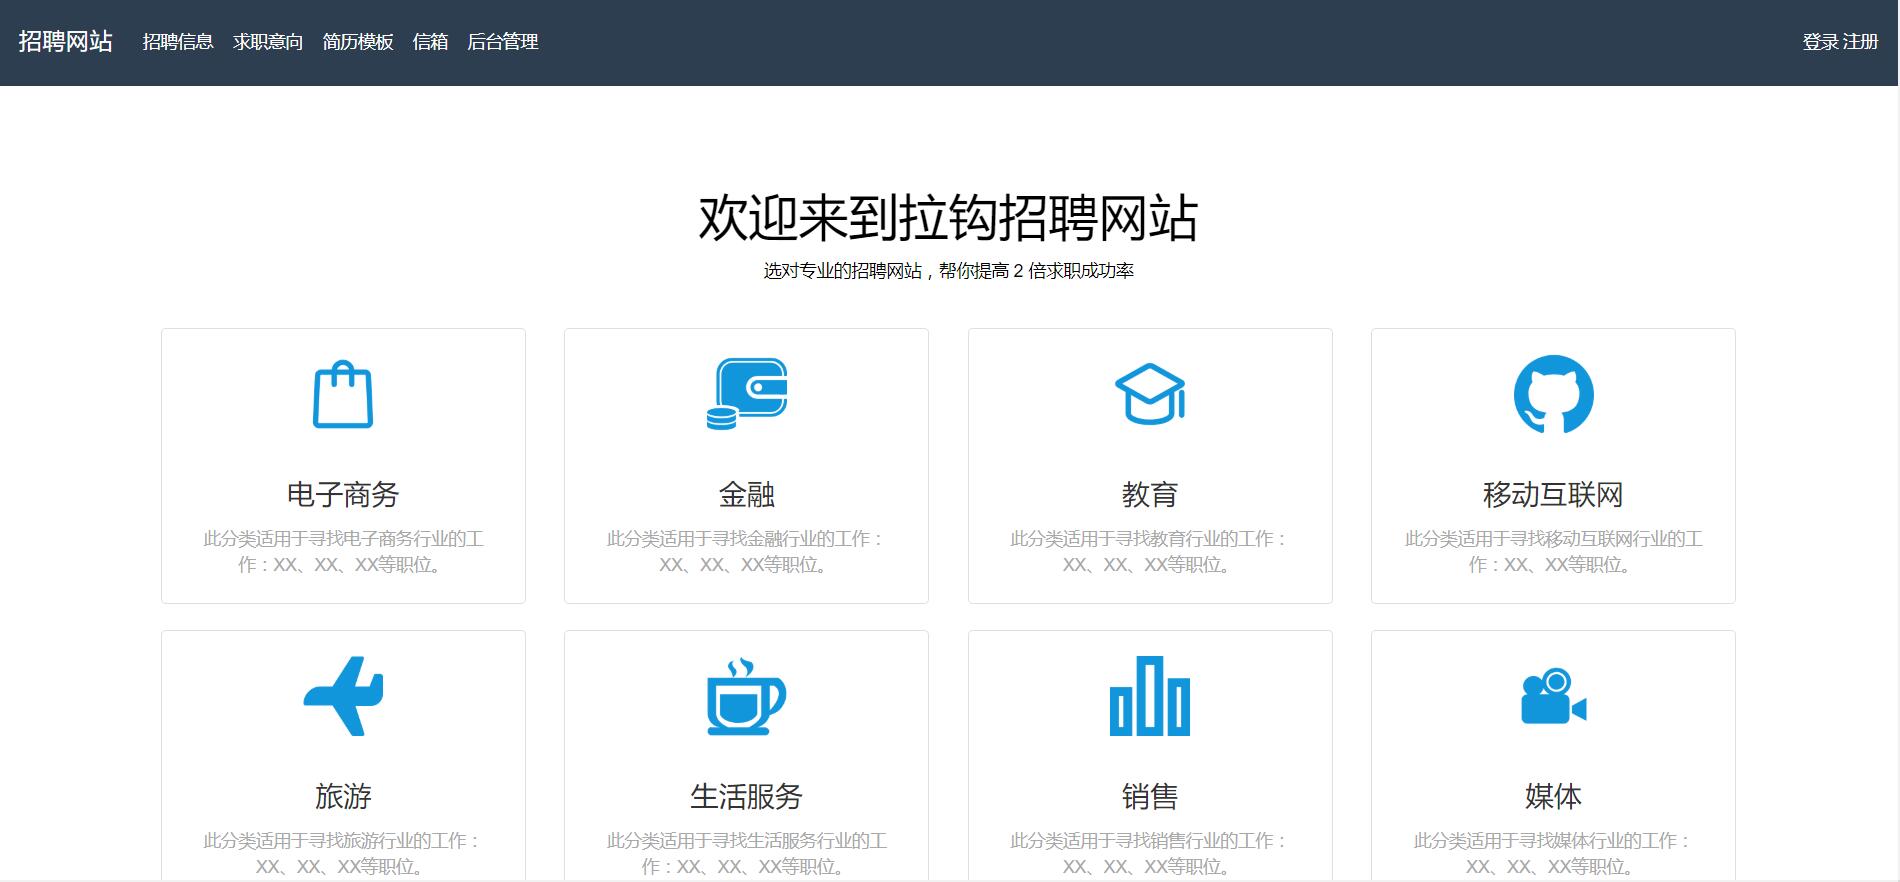This screenshot has height=882, width=1900.
Task: Click the airplane icon for 旅游
Action: click(343, 696)
